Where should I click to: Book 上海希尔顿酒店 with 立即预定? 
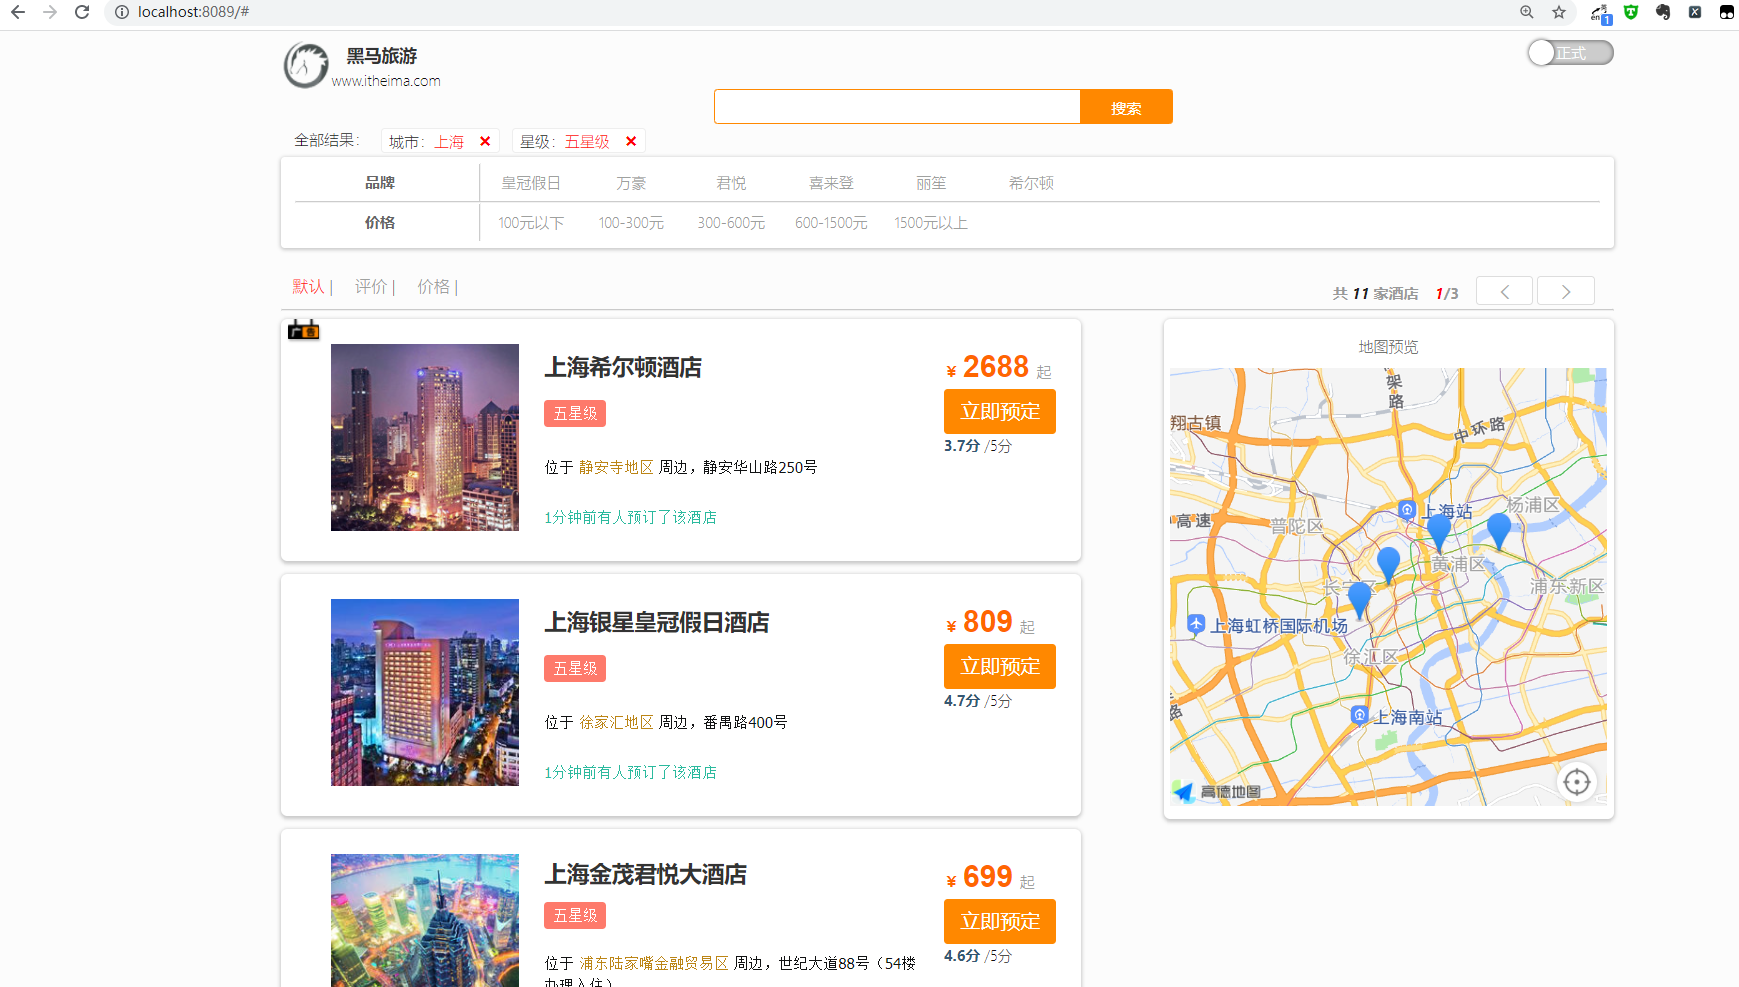[1000, 411]
